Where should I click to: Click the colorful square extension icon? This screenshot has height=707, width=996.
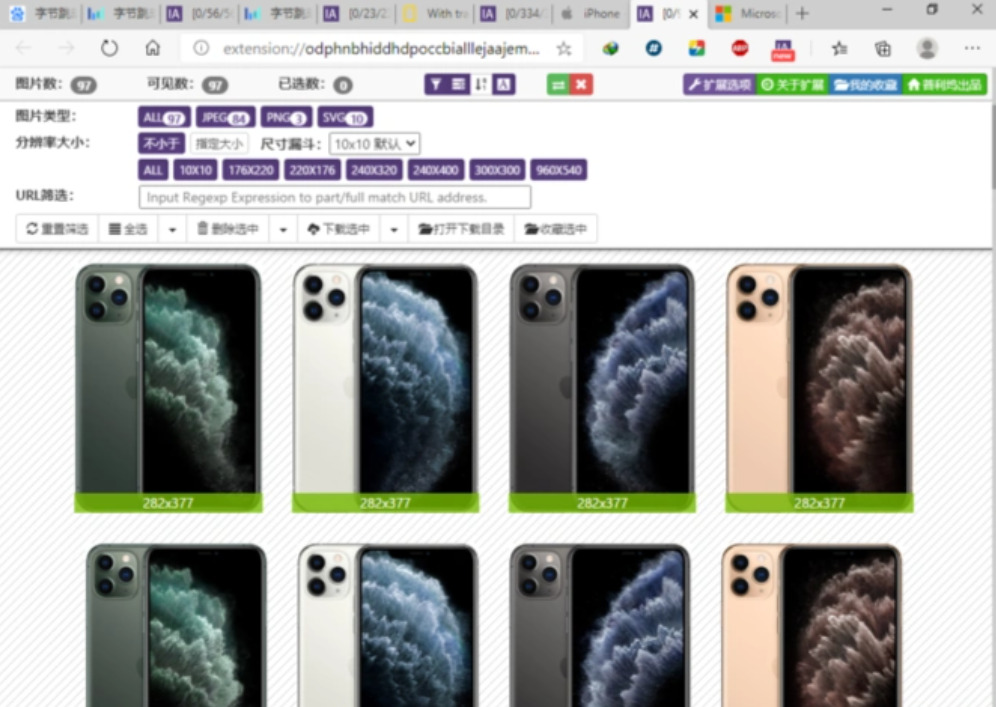pyautogui.click(x=697, y=48)
